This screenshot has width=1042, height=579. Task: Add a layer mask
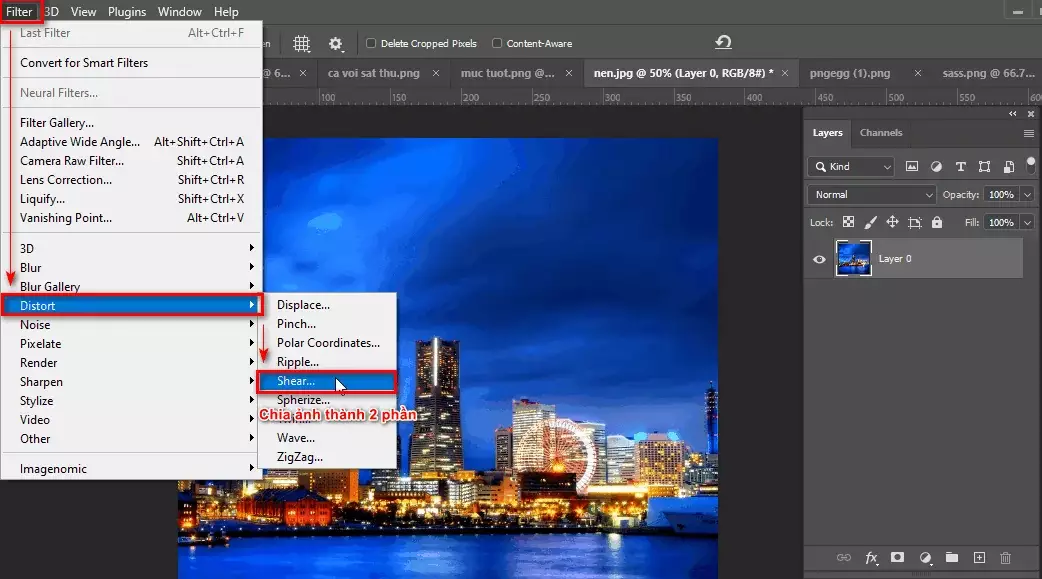[x=897, y=558]
